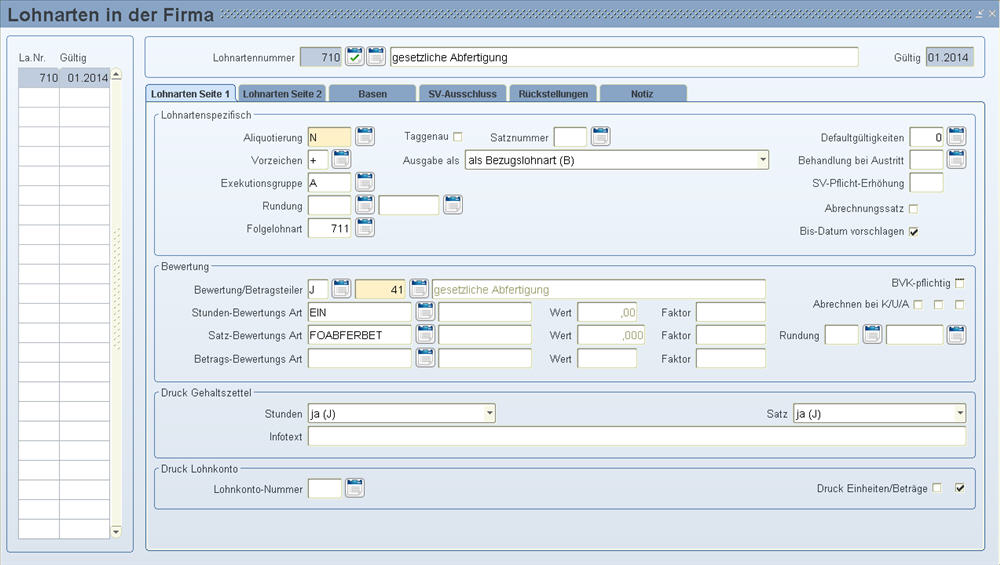
Task: Click lookup icon next to Folgelohnart 711
Action: [x=365, y=228]
